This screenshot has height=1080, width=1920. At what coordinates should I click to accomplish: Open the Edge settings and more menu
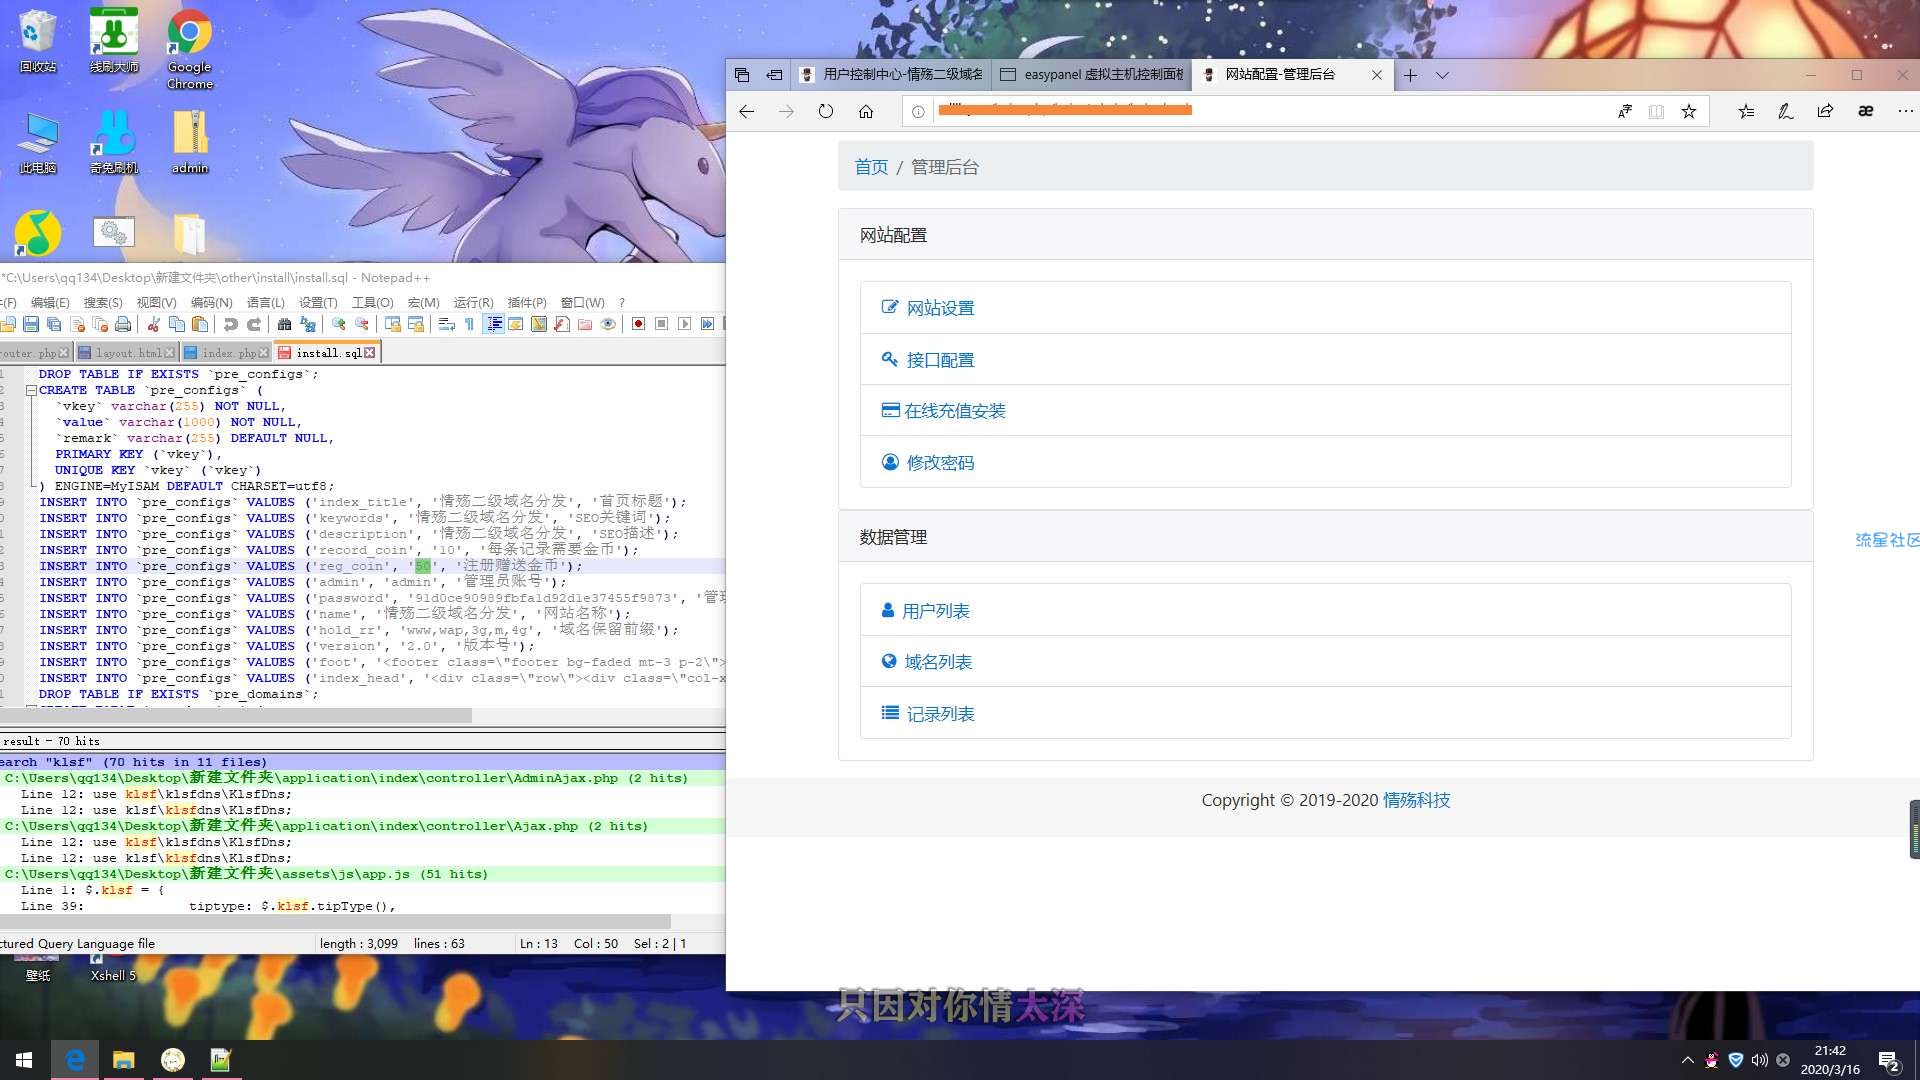(x=1905, y=111)
